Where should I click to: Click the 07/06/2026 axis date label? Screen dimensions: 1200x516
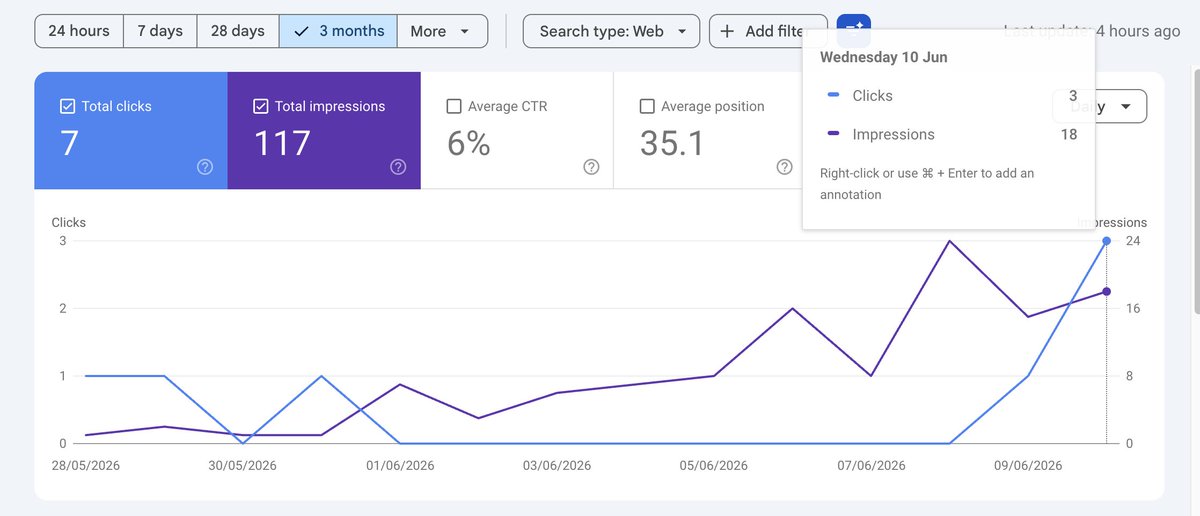[871, 466]
